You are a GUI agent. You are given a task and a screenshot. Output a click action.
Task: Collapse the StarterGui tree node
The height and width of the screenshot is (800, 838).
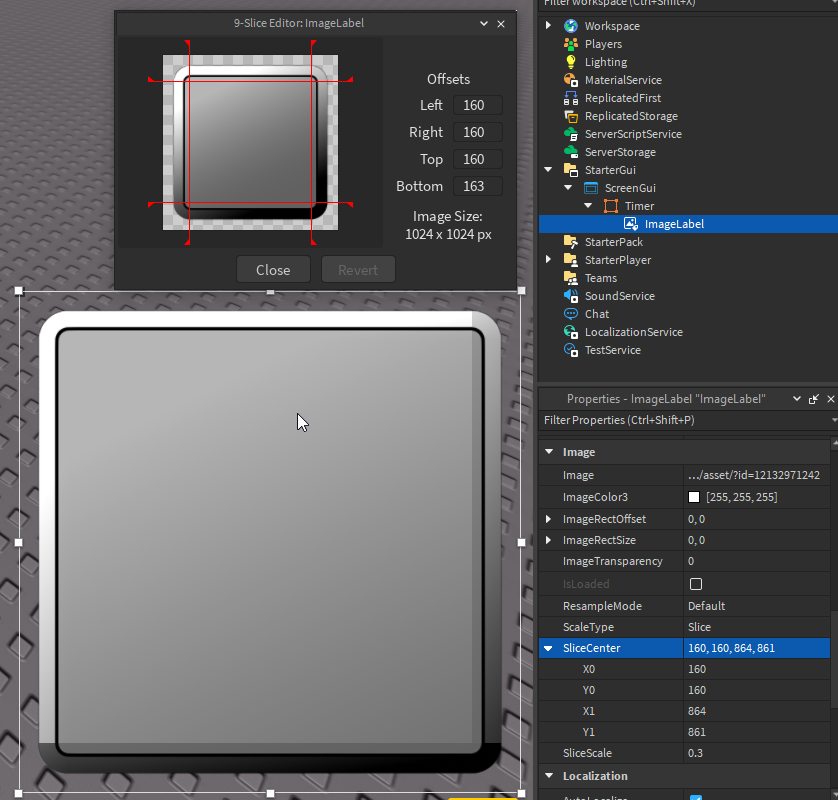tap(548, 169)
